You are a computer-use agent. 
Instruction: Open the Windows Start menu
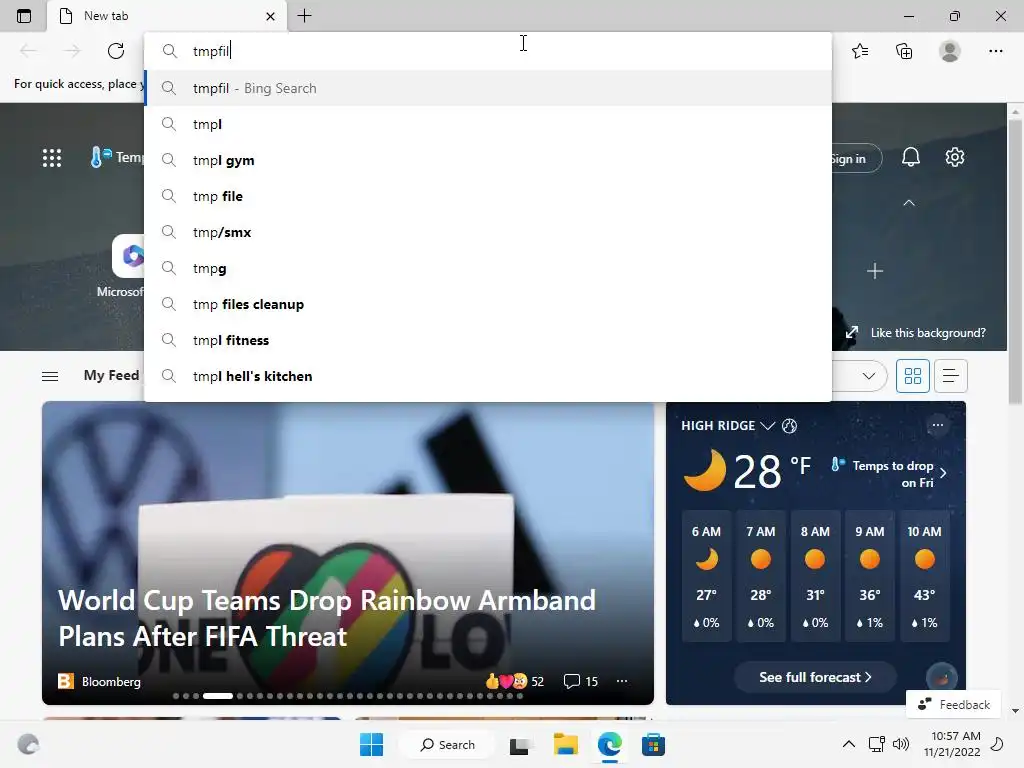point(372,744)
